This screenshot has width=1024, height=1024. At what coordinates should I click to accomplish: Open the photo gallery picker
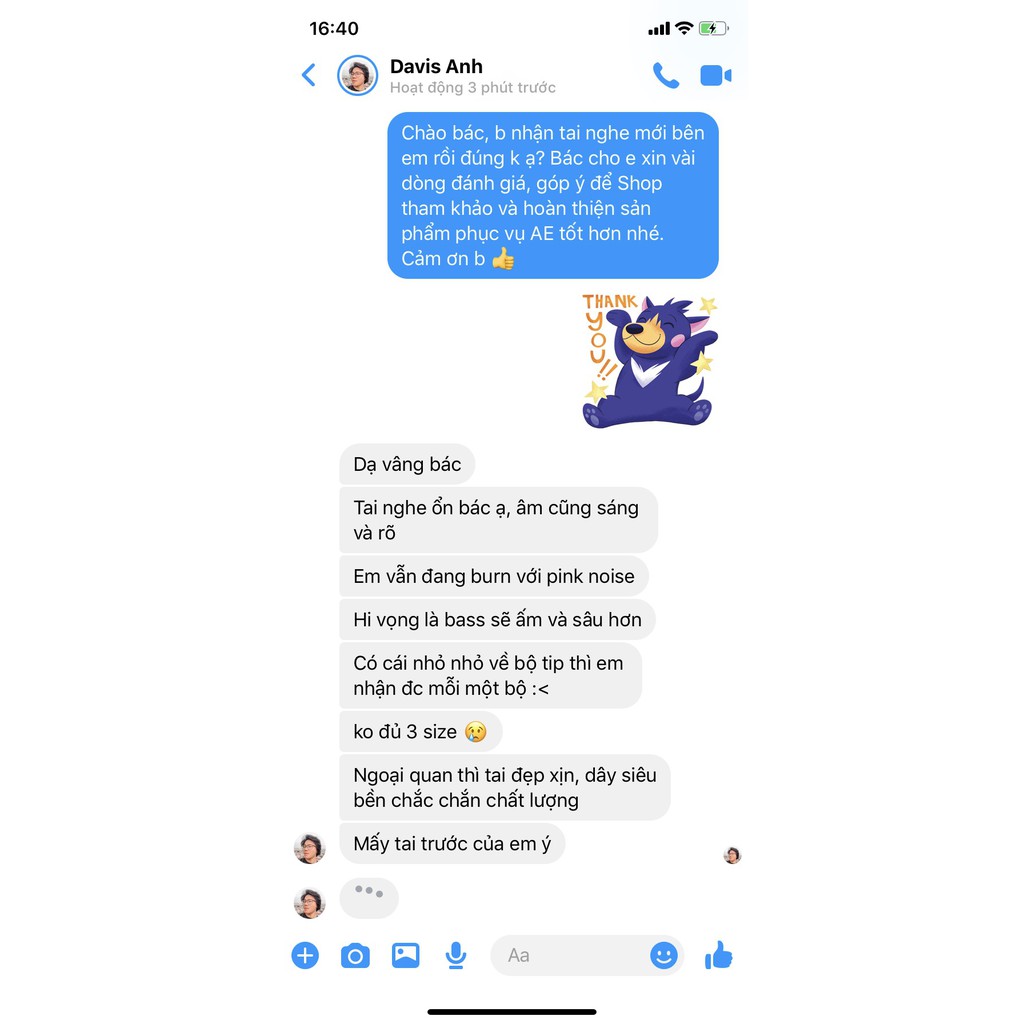(406, 955)
